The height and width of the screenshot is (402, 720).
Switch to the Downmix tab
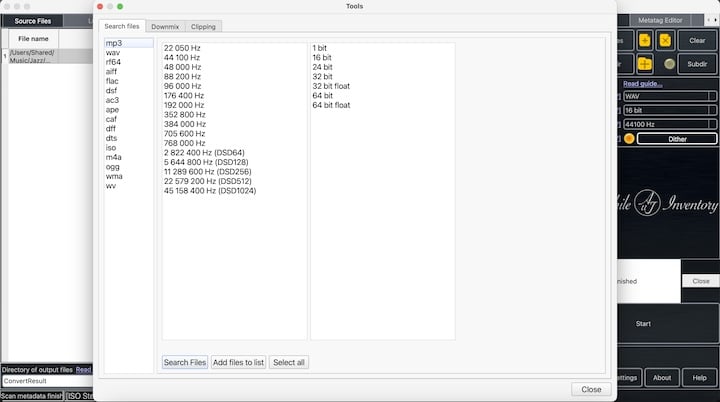165,27
